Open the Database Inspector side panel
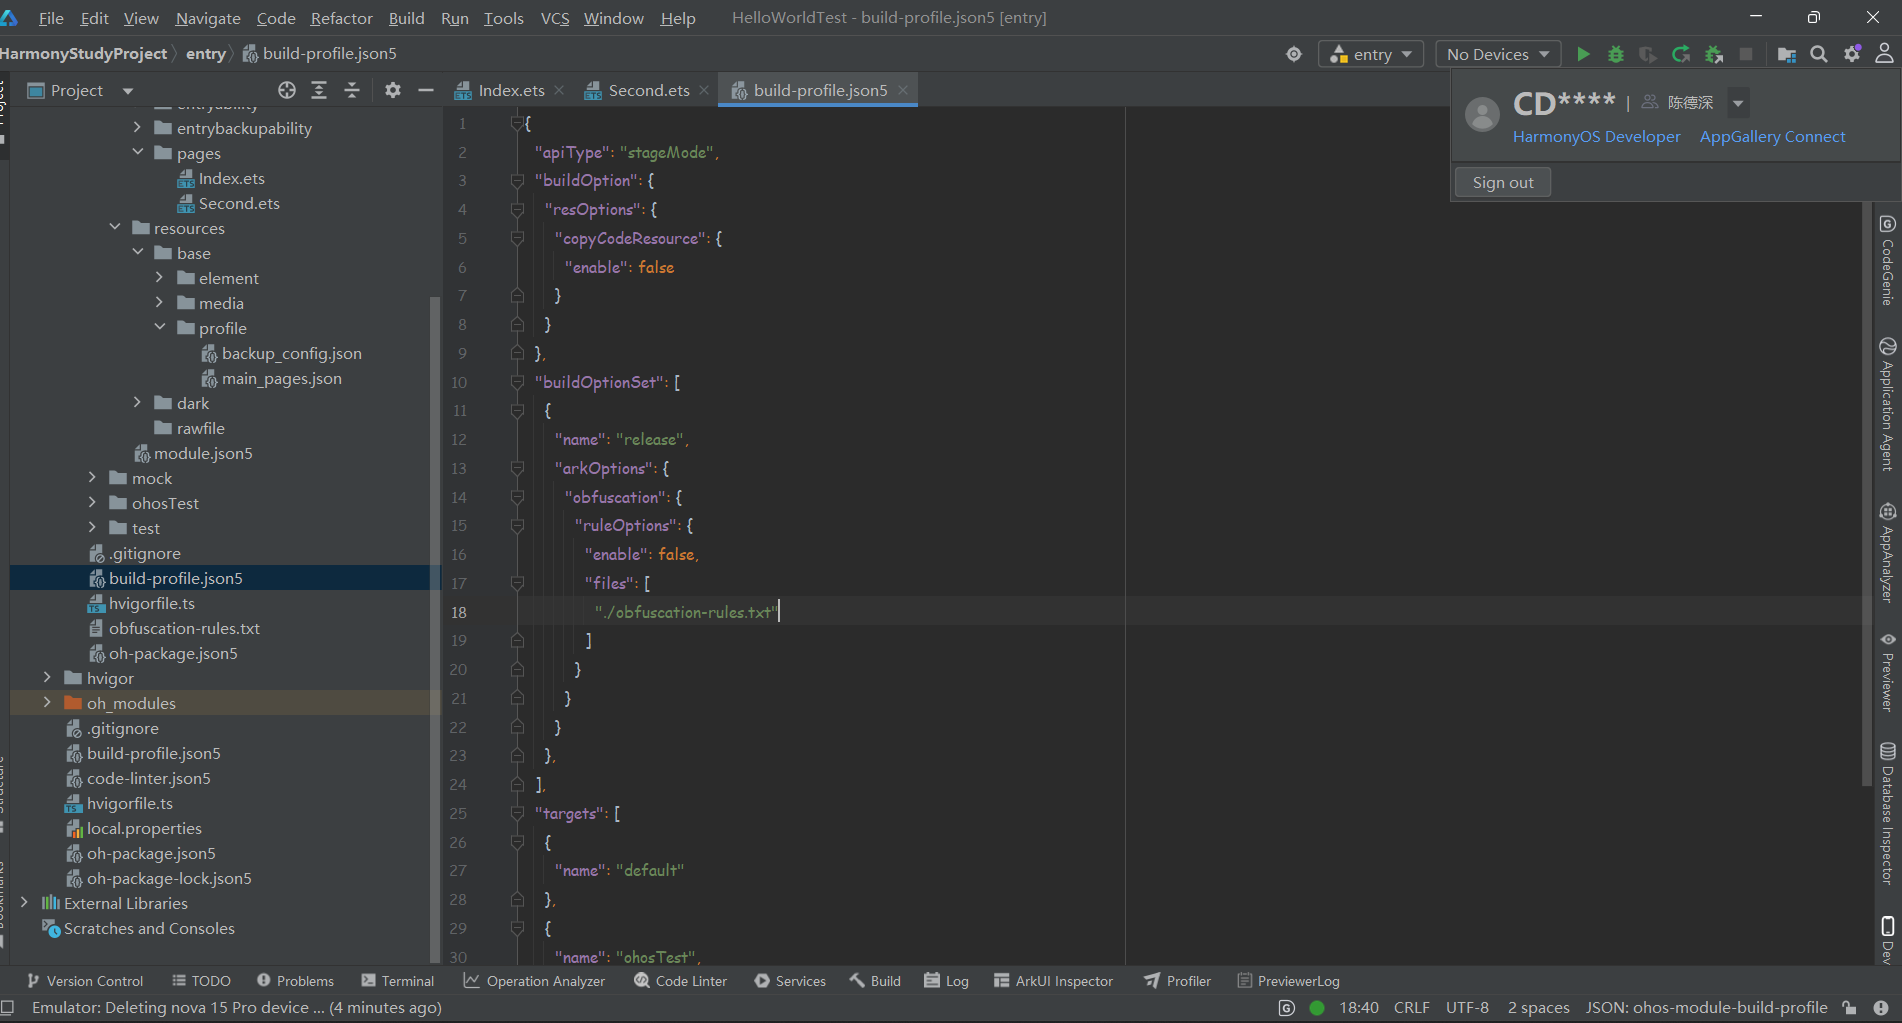The image size is (1902, 1023). coord(1887,814)
